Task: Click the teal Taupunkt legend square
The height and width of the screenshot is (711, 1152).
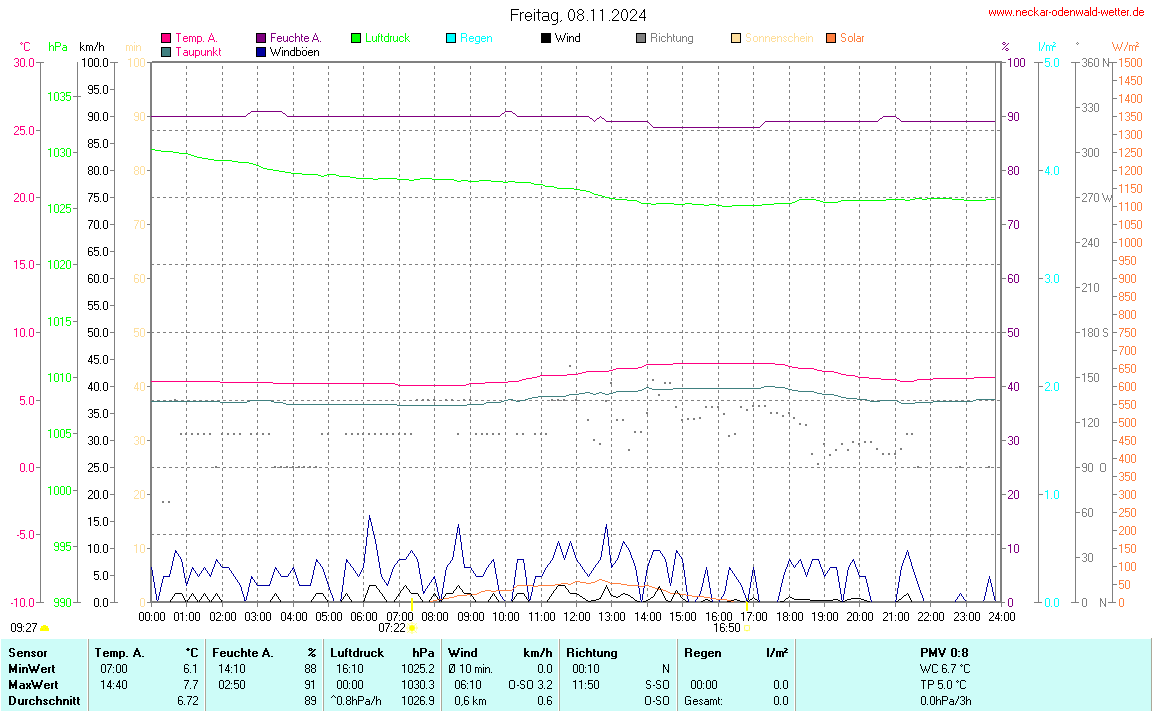Action: [166, 51]
